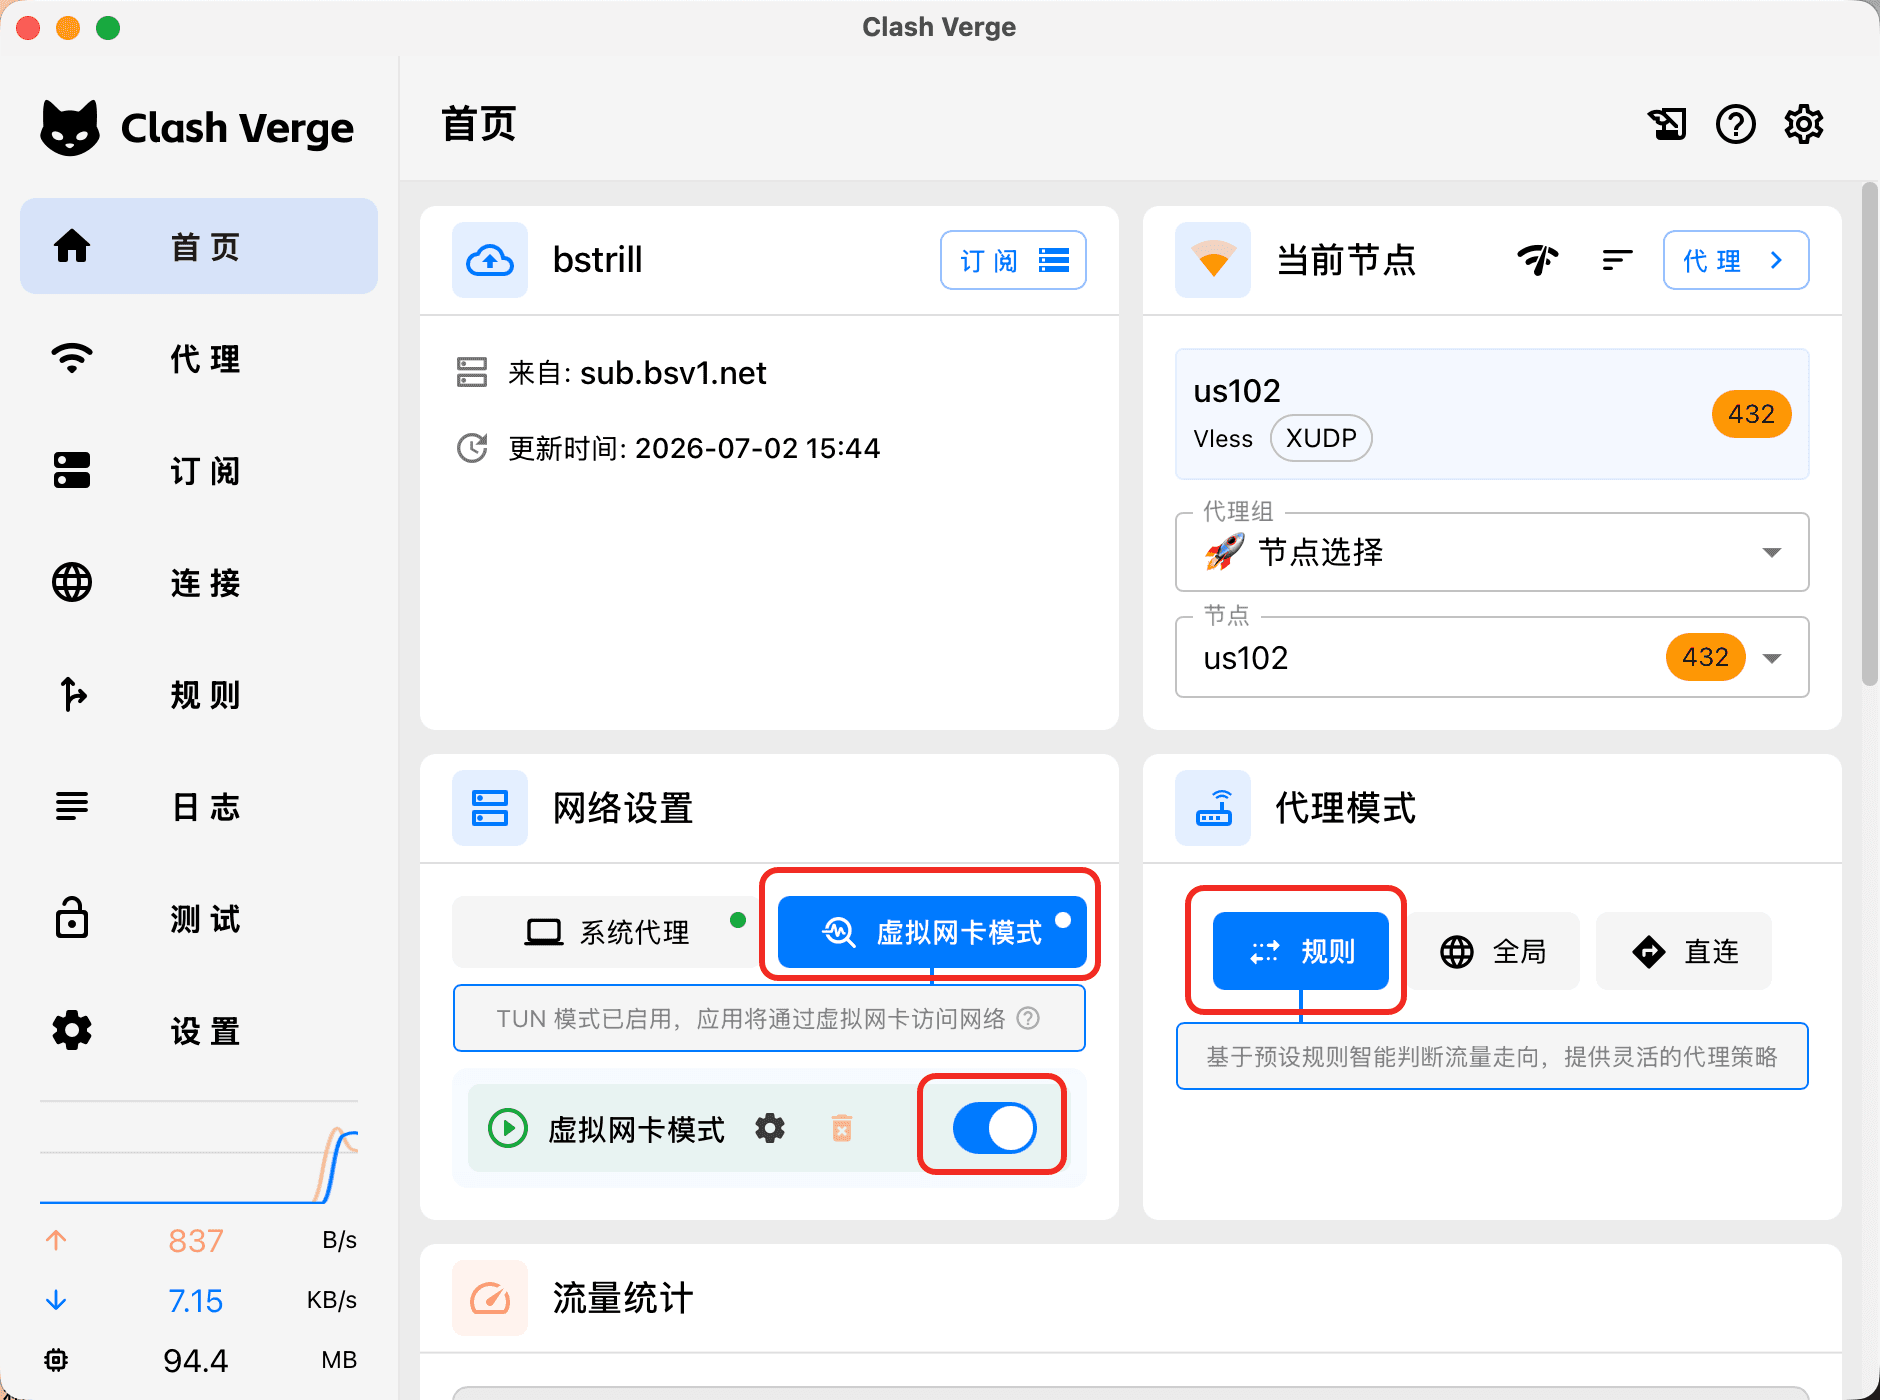Click the server icon beside 来自
1880x1400 pixels.
472,372
